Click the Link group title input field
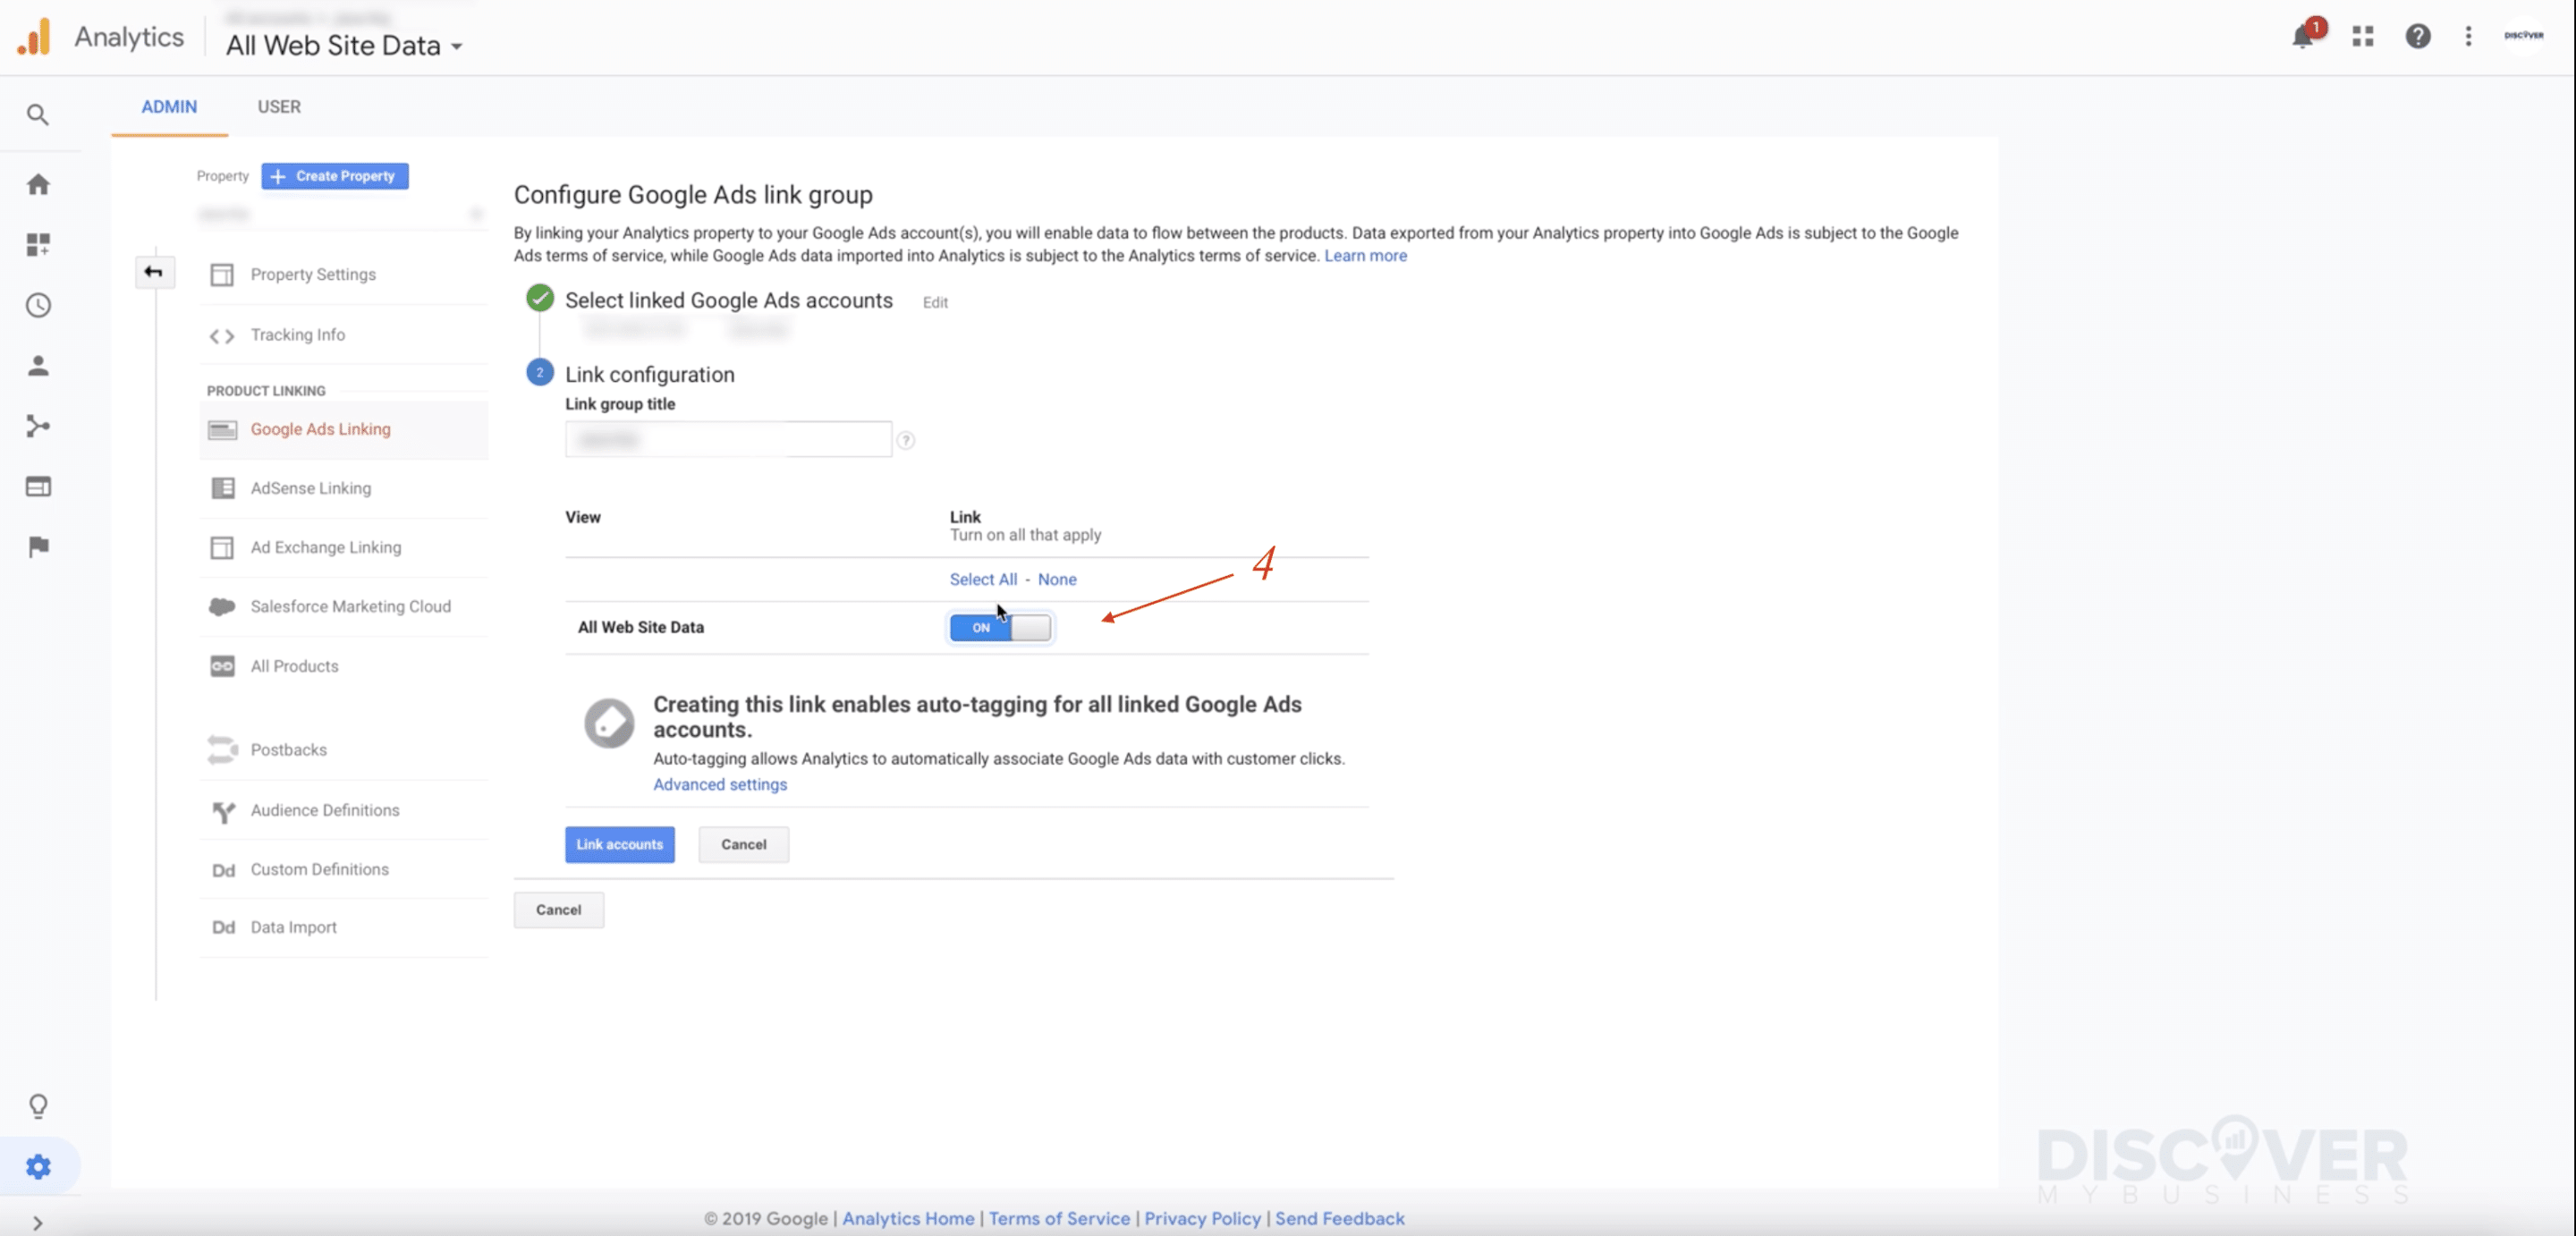 (727, 440)
